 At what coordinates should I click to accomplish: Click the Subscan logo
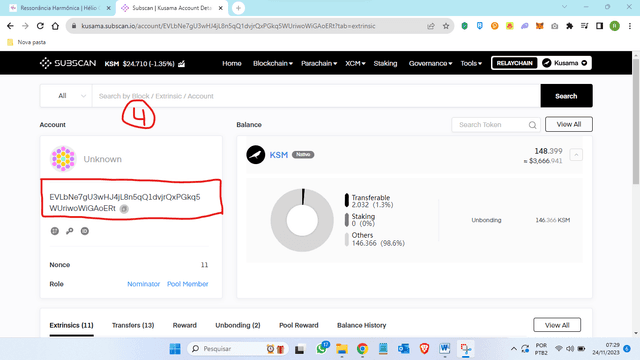(68, 63)
